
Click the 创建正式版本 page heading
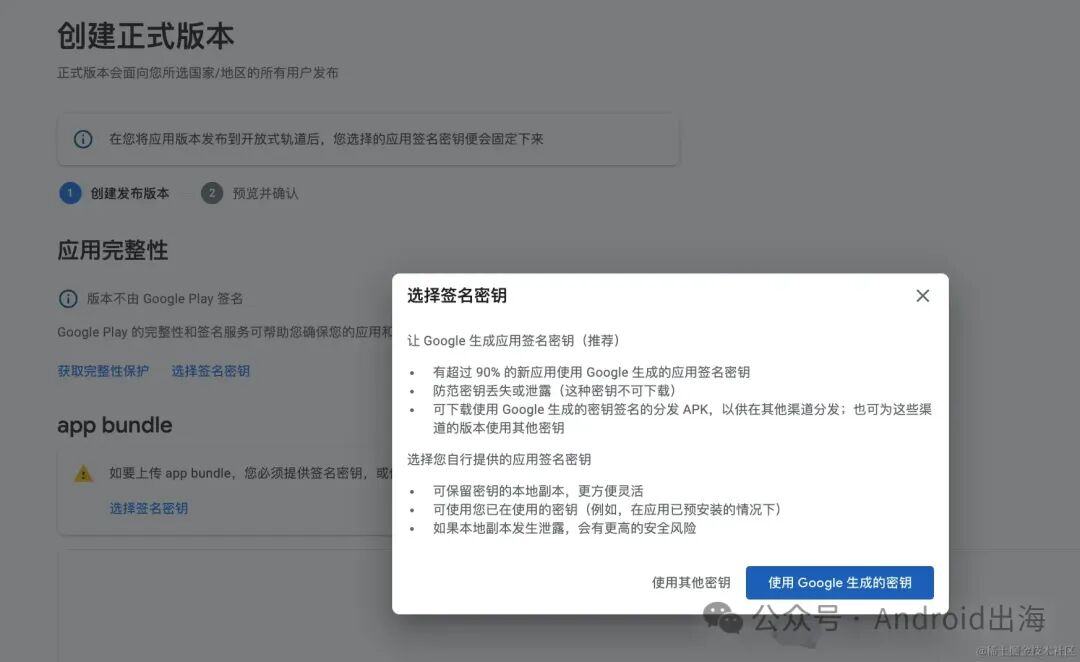(145, 35)
